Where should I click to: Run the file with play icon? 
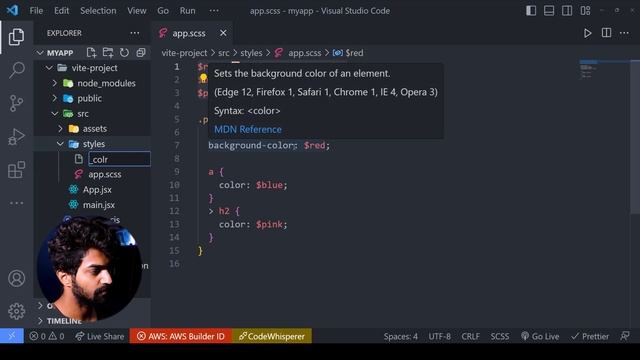pyautogui.click(x=587, y=33)
